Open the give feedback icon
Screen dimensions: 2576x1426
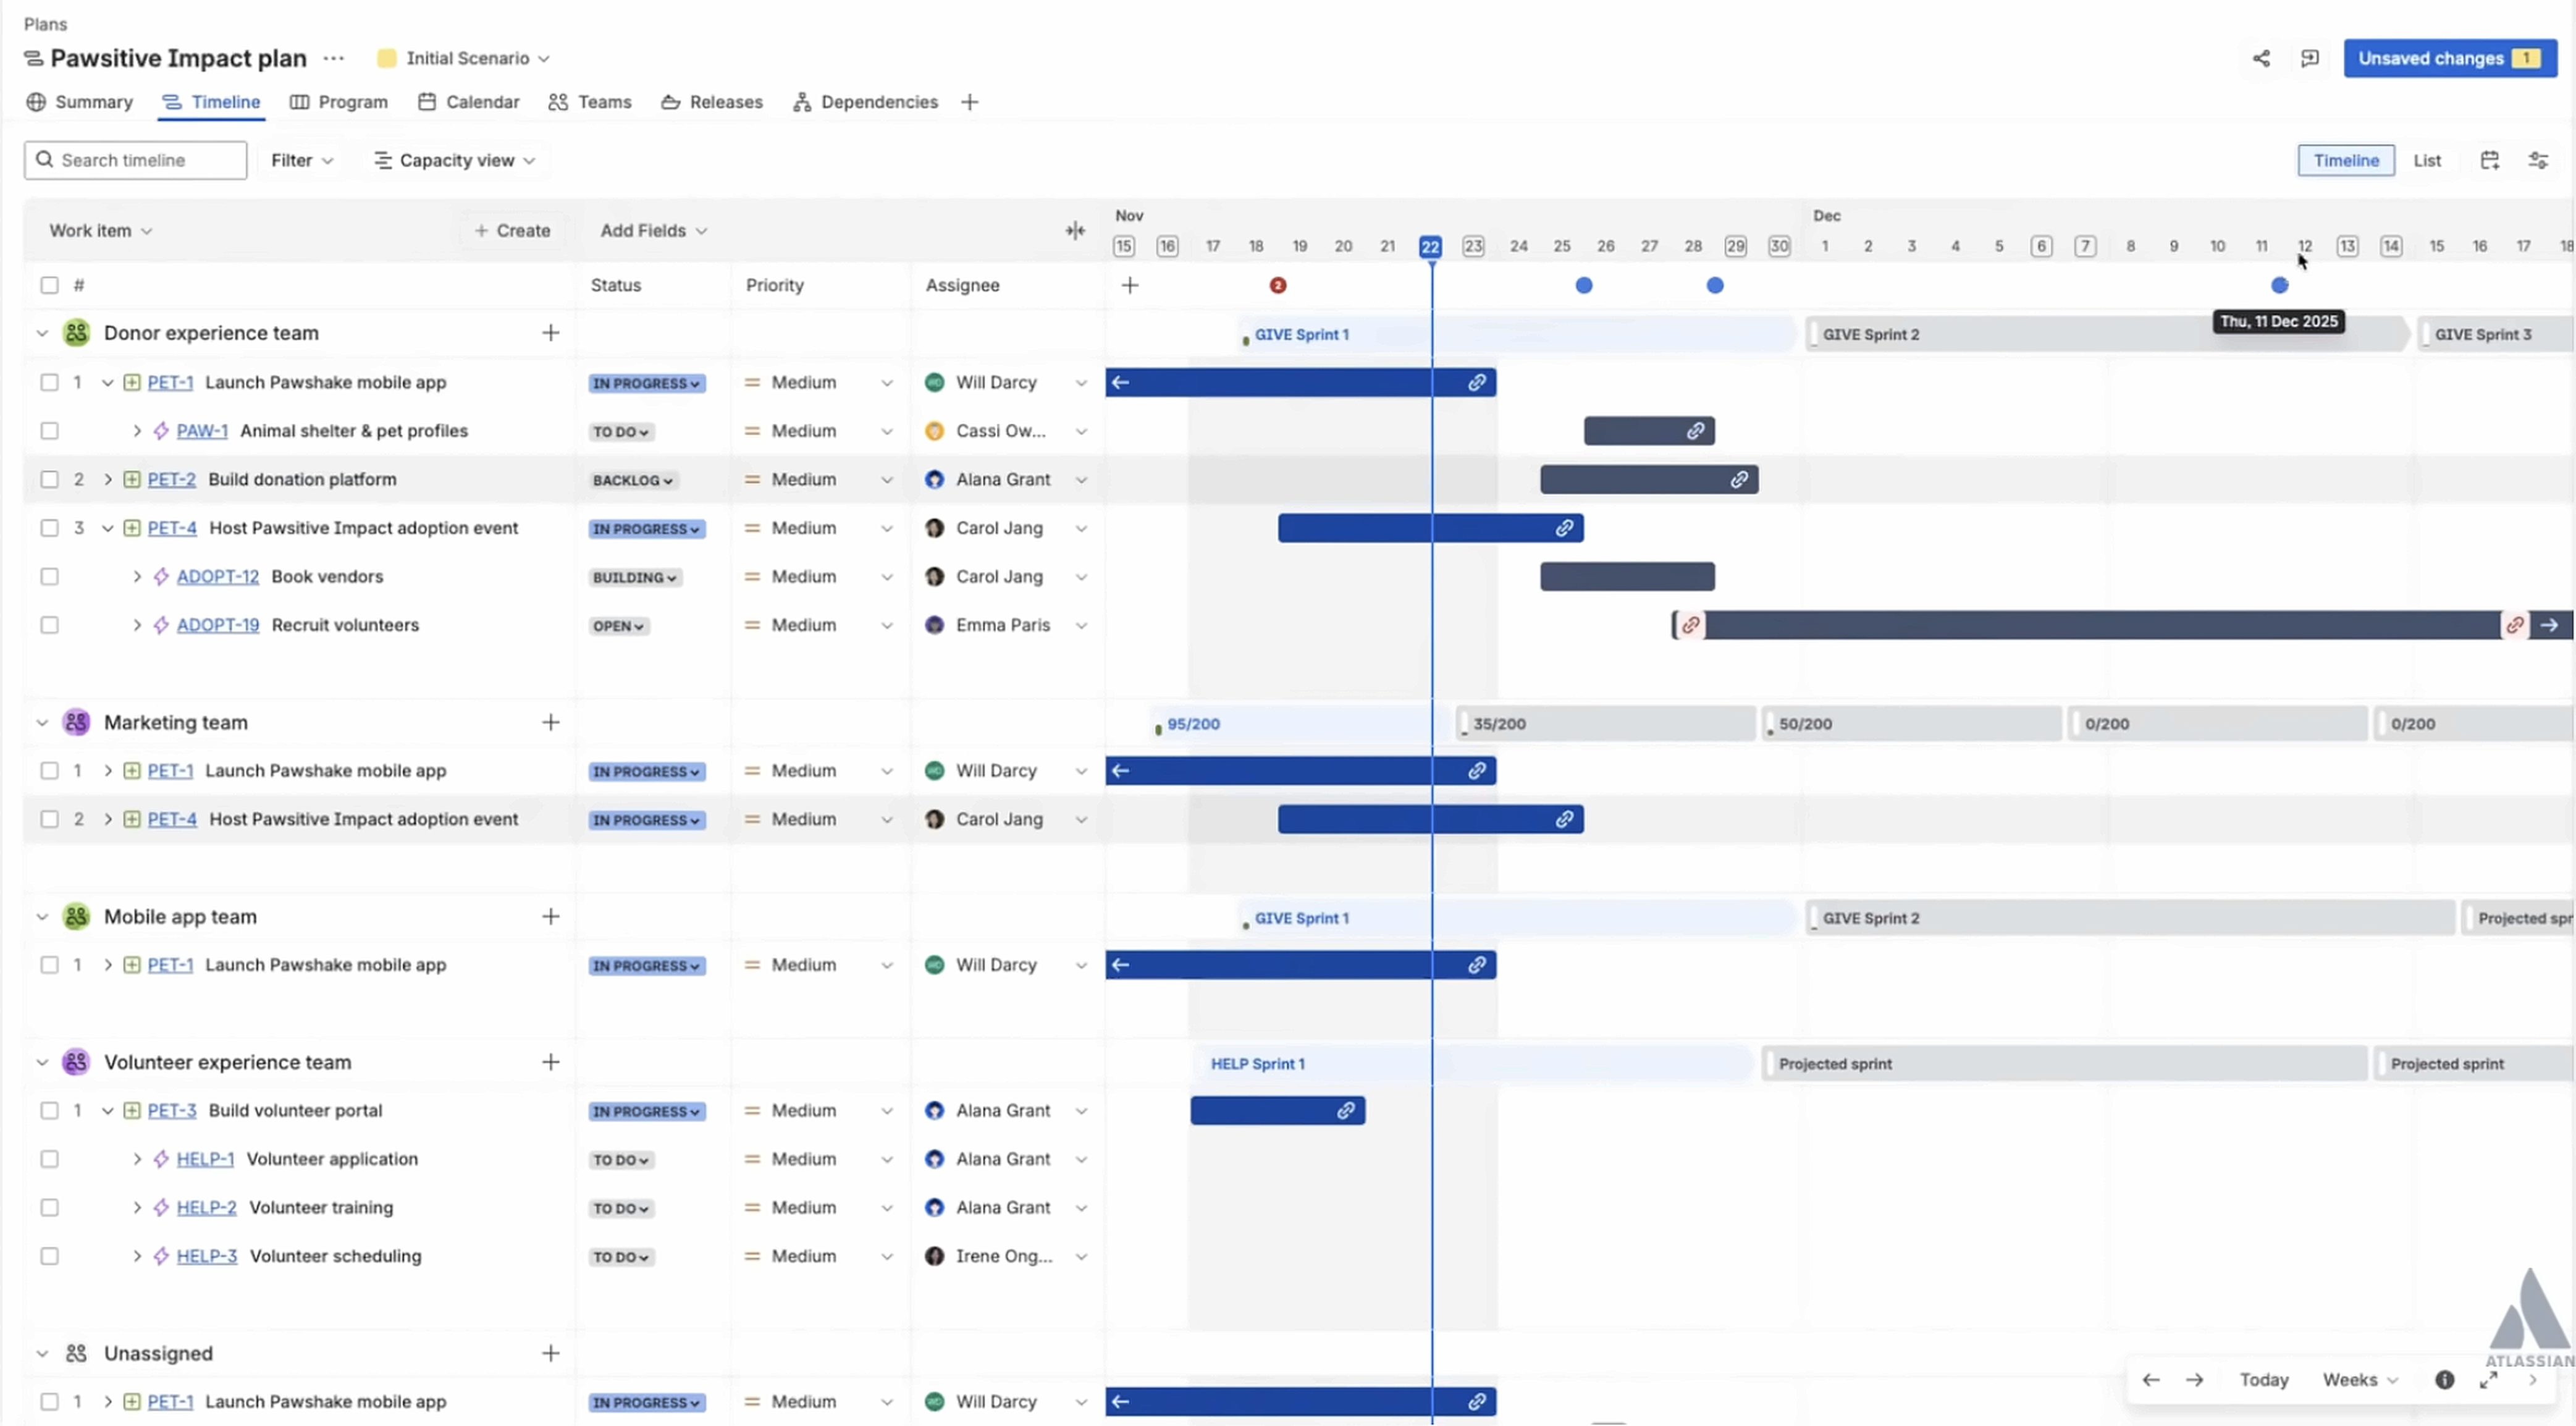click(2309, 58)
